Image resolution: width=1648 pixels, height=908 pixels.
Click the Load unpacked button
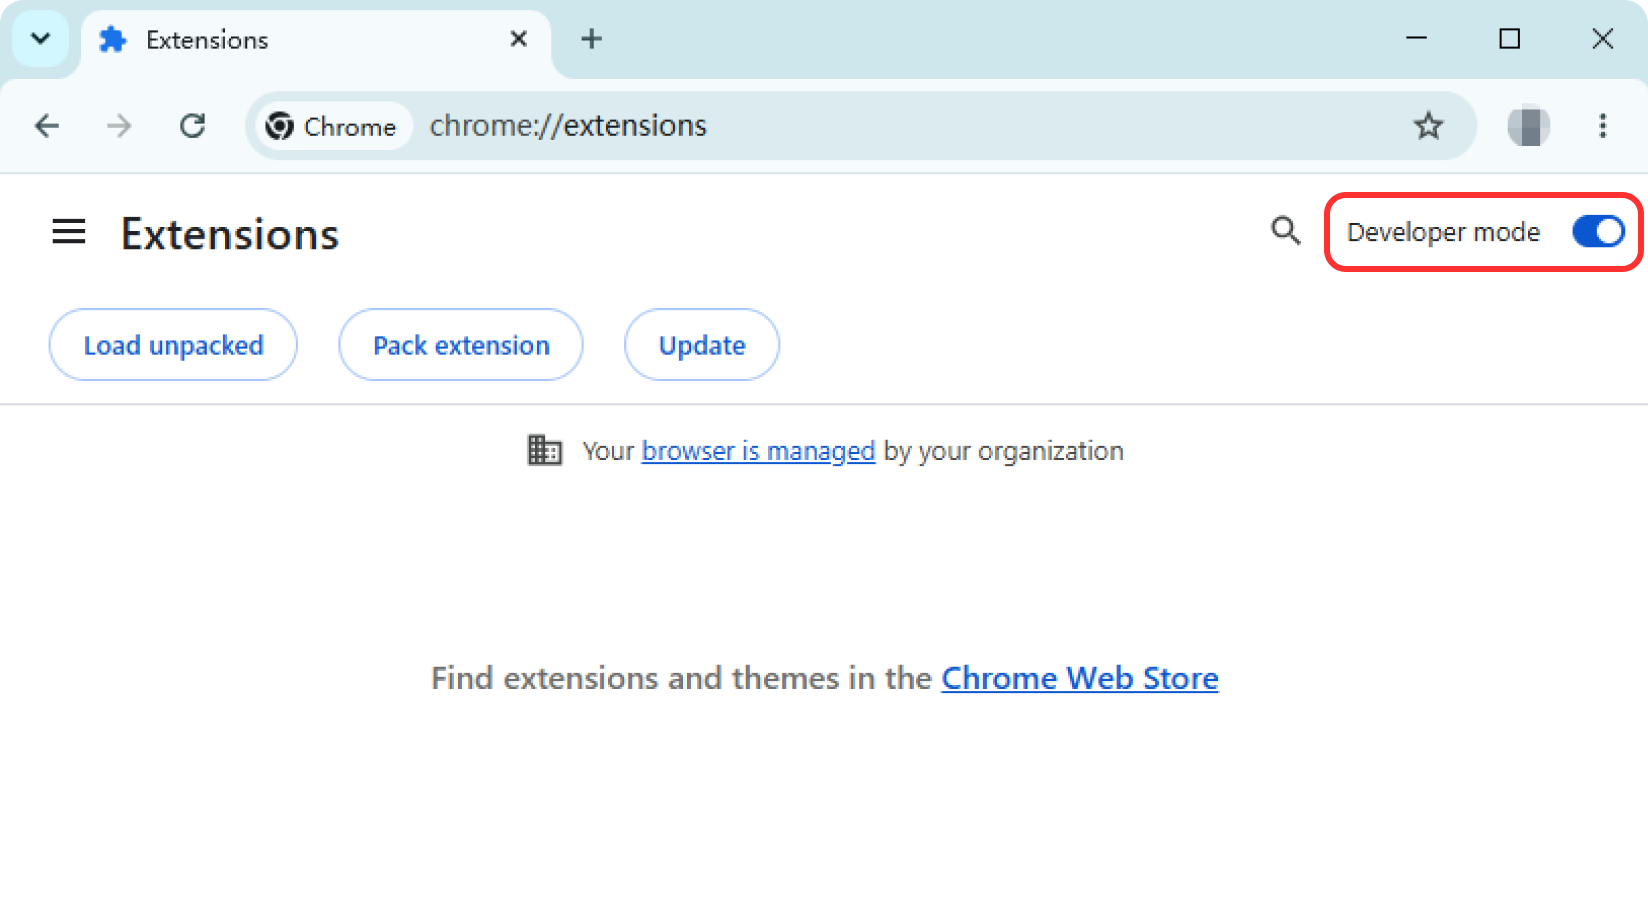click(x=173, y=345)
